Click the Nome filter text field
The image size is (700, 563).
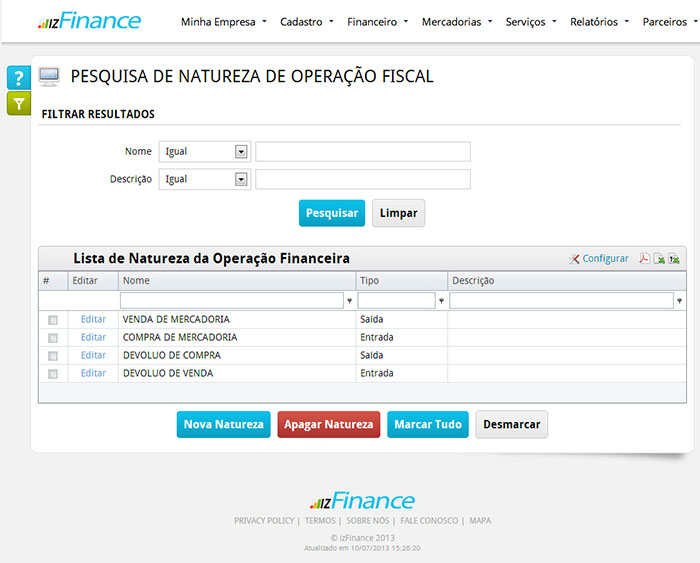coord(362,152)
